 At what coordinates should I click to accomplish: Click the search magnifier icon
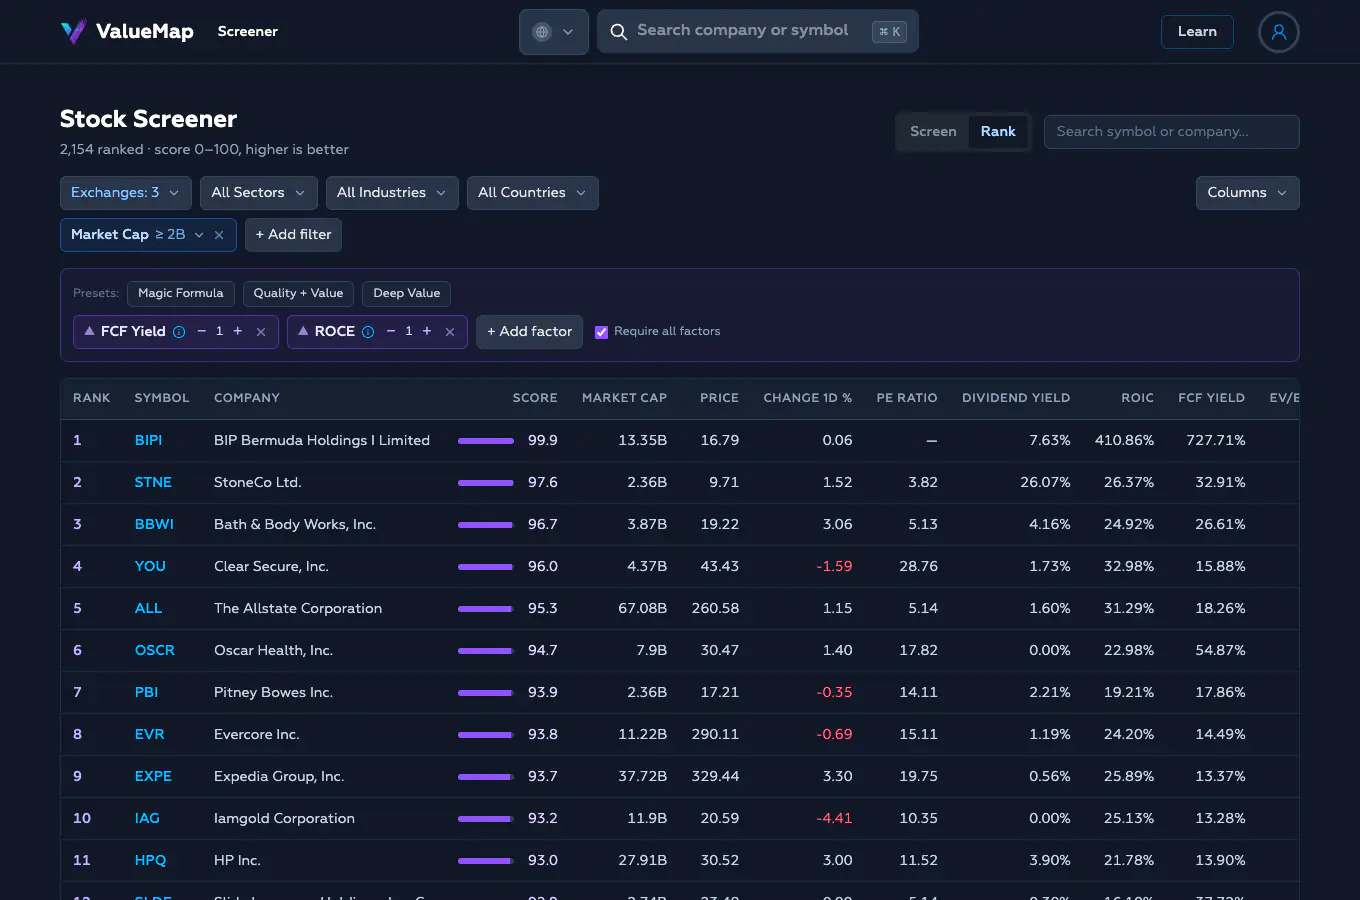(x=619, y=32)
